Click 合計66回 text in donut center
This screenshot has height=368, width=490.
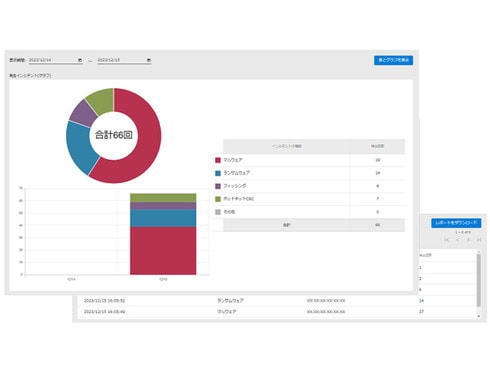click(x=114, y=135)
